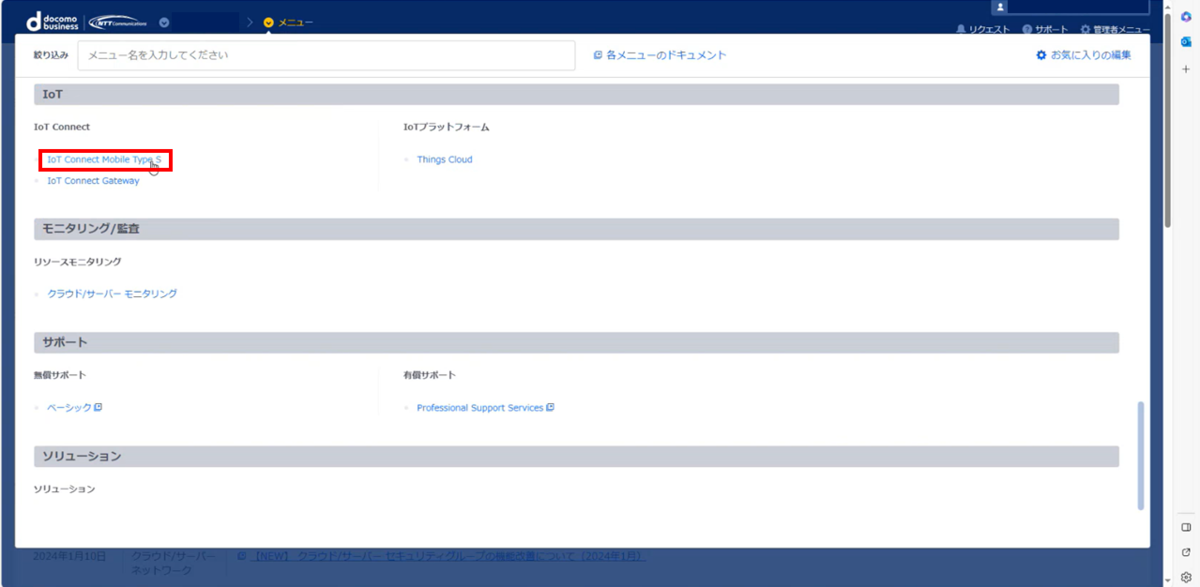Open Outlook icon in browser sidebar
The image size is (1200, 587).
pos(1186,42)
